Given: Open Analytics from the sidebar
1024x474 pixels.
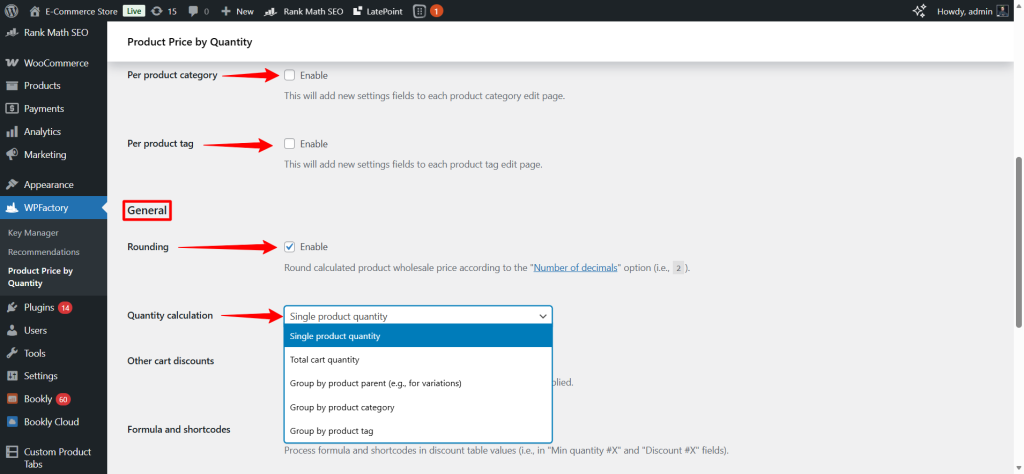Looking at the screenshot, I should click(x=42, y=132).
